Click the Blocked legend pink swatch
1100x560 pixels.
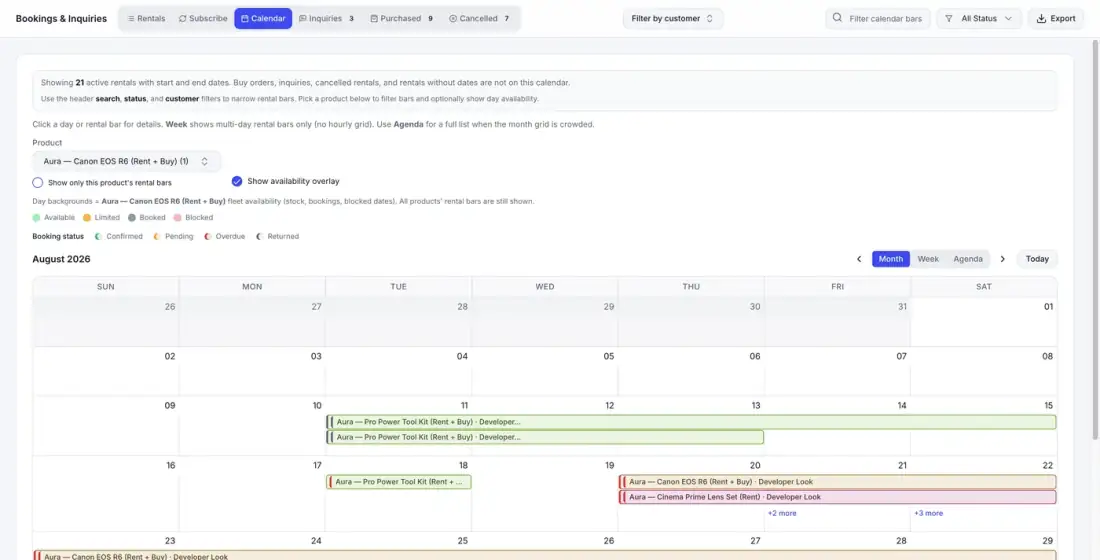(x=177, y=218)
